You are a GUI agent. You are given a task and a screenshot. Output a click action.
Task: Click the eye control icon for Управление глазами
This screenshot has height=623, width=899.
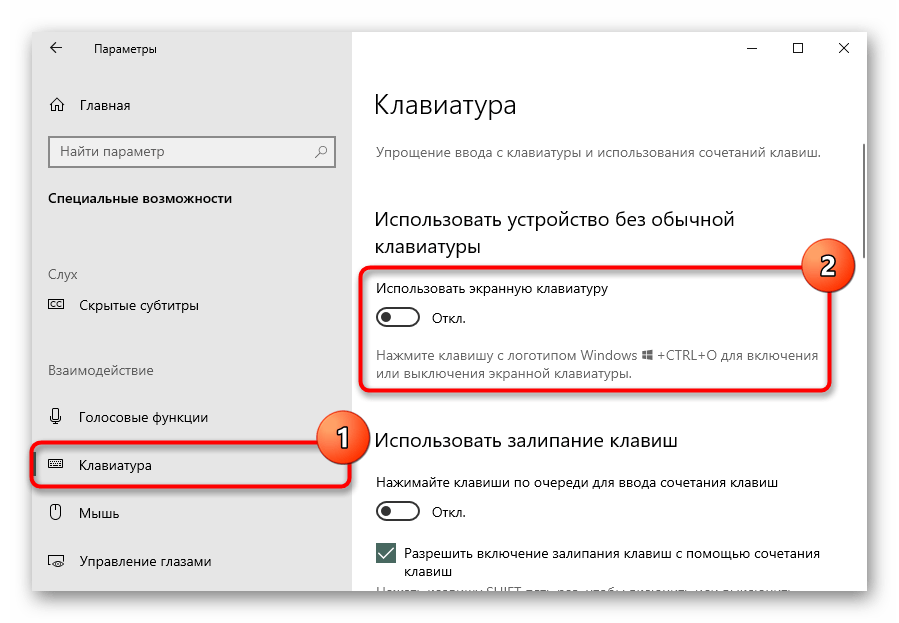pyautogui.click(x=57, y=561)
